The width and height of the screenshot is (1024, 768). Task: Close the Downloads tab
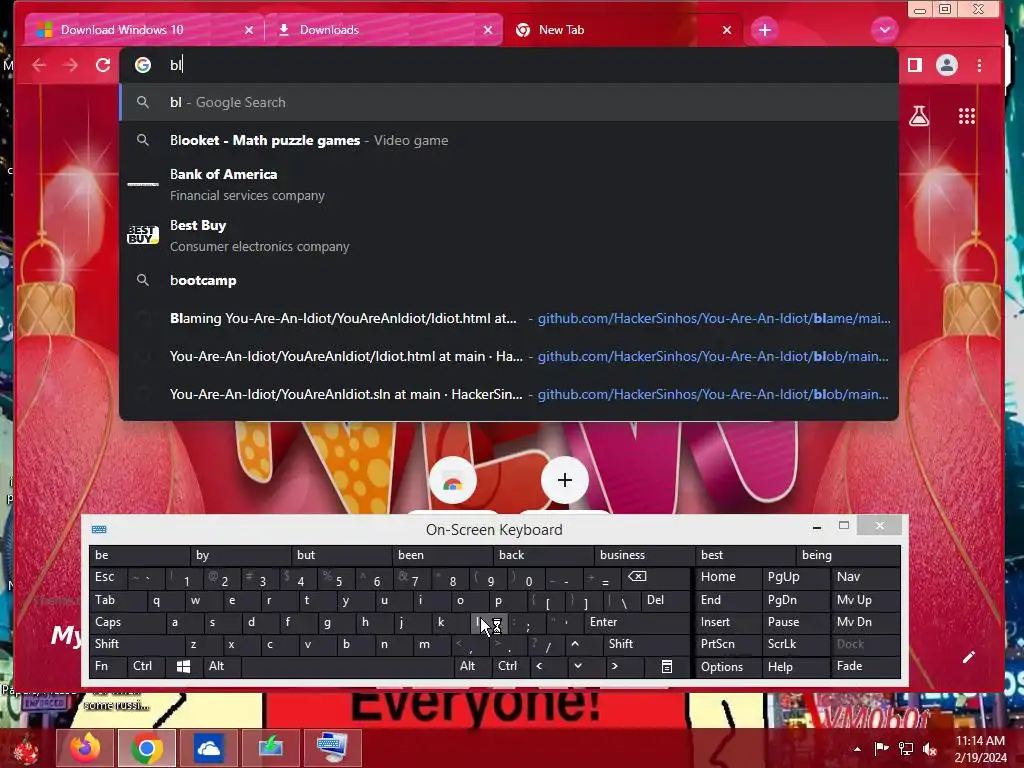click(488, 30)
